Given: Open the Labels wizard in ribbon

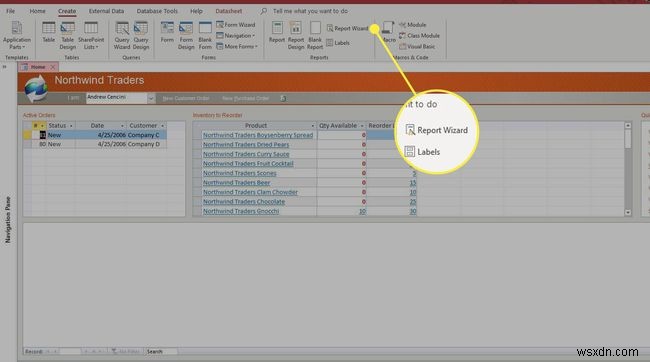Looking at the screenshot, I should coord(338,43).
